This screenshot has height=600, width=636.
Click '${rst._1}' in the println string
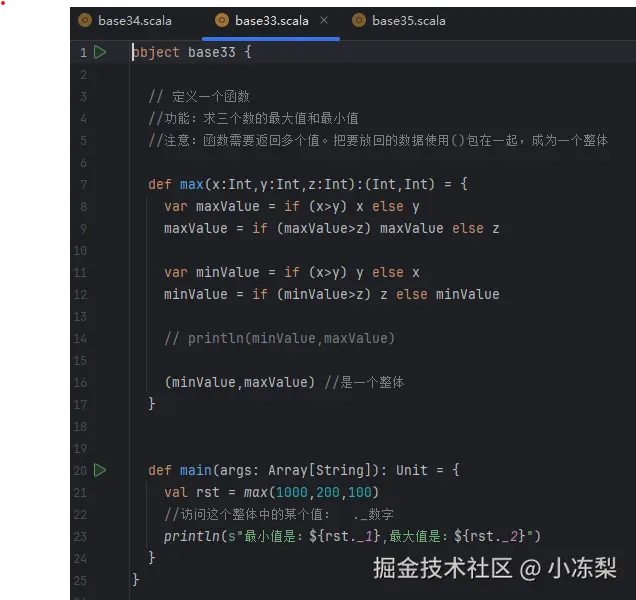point(344,537)
